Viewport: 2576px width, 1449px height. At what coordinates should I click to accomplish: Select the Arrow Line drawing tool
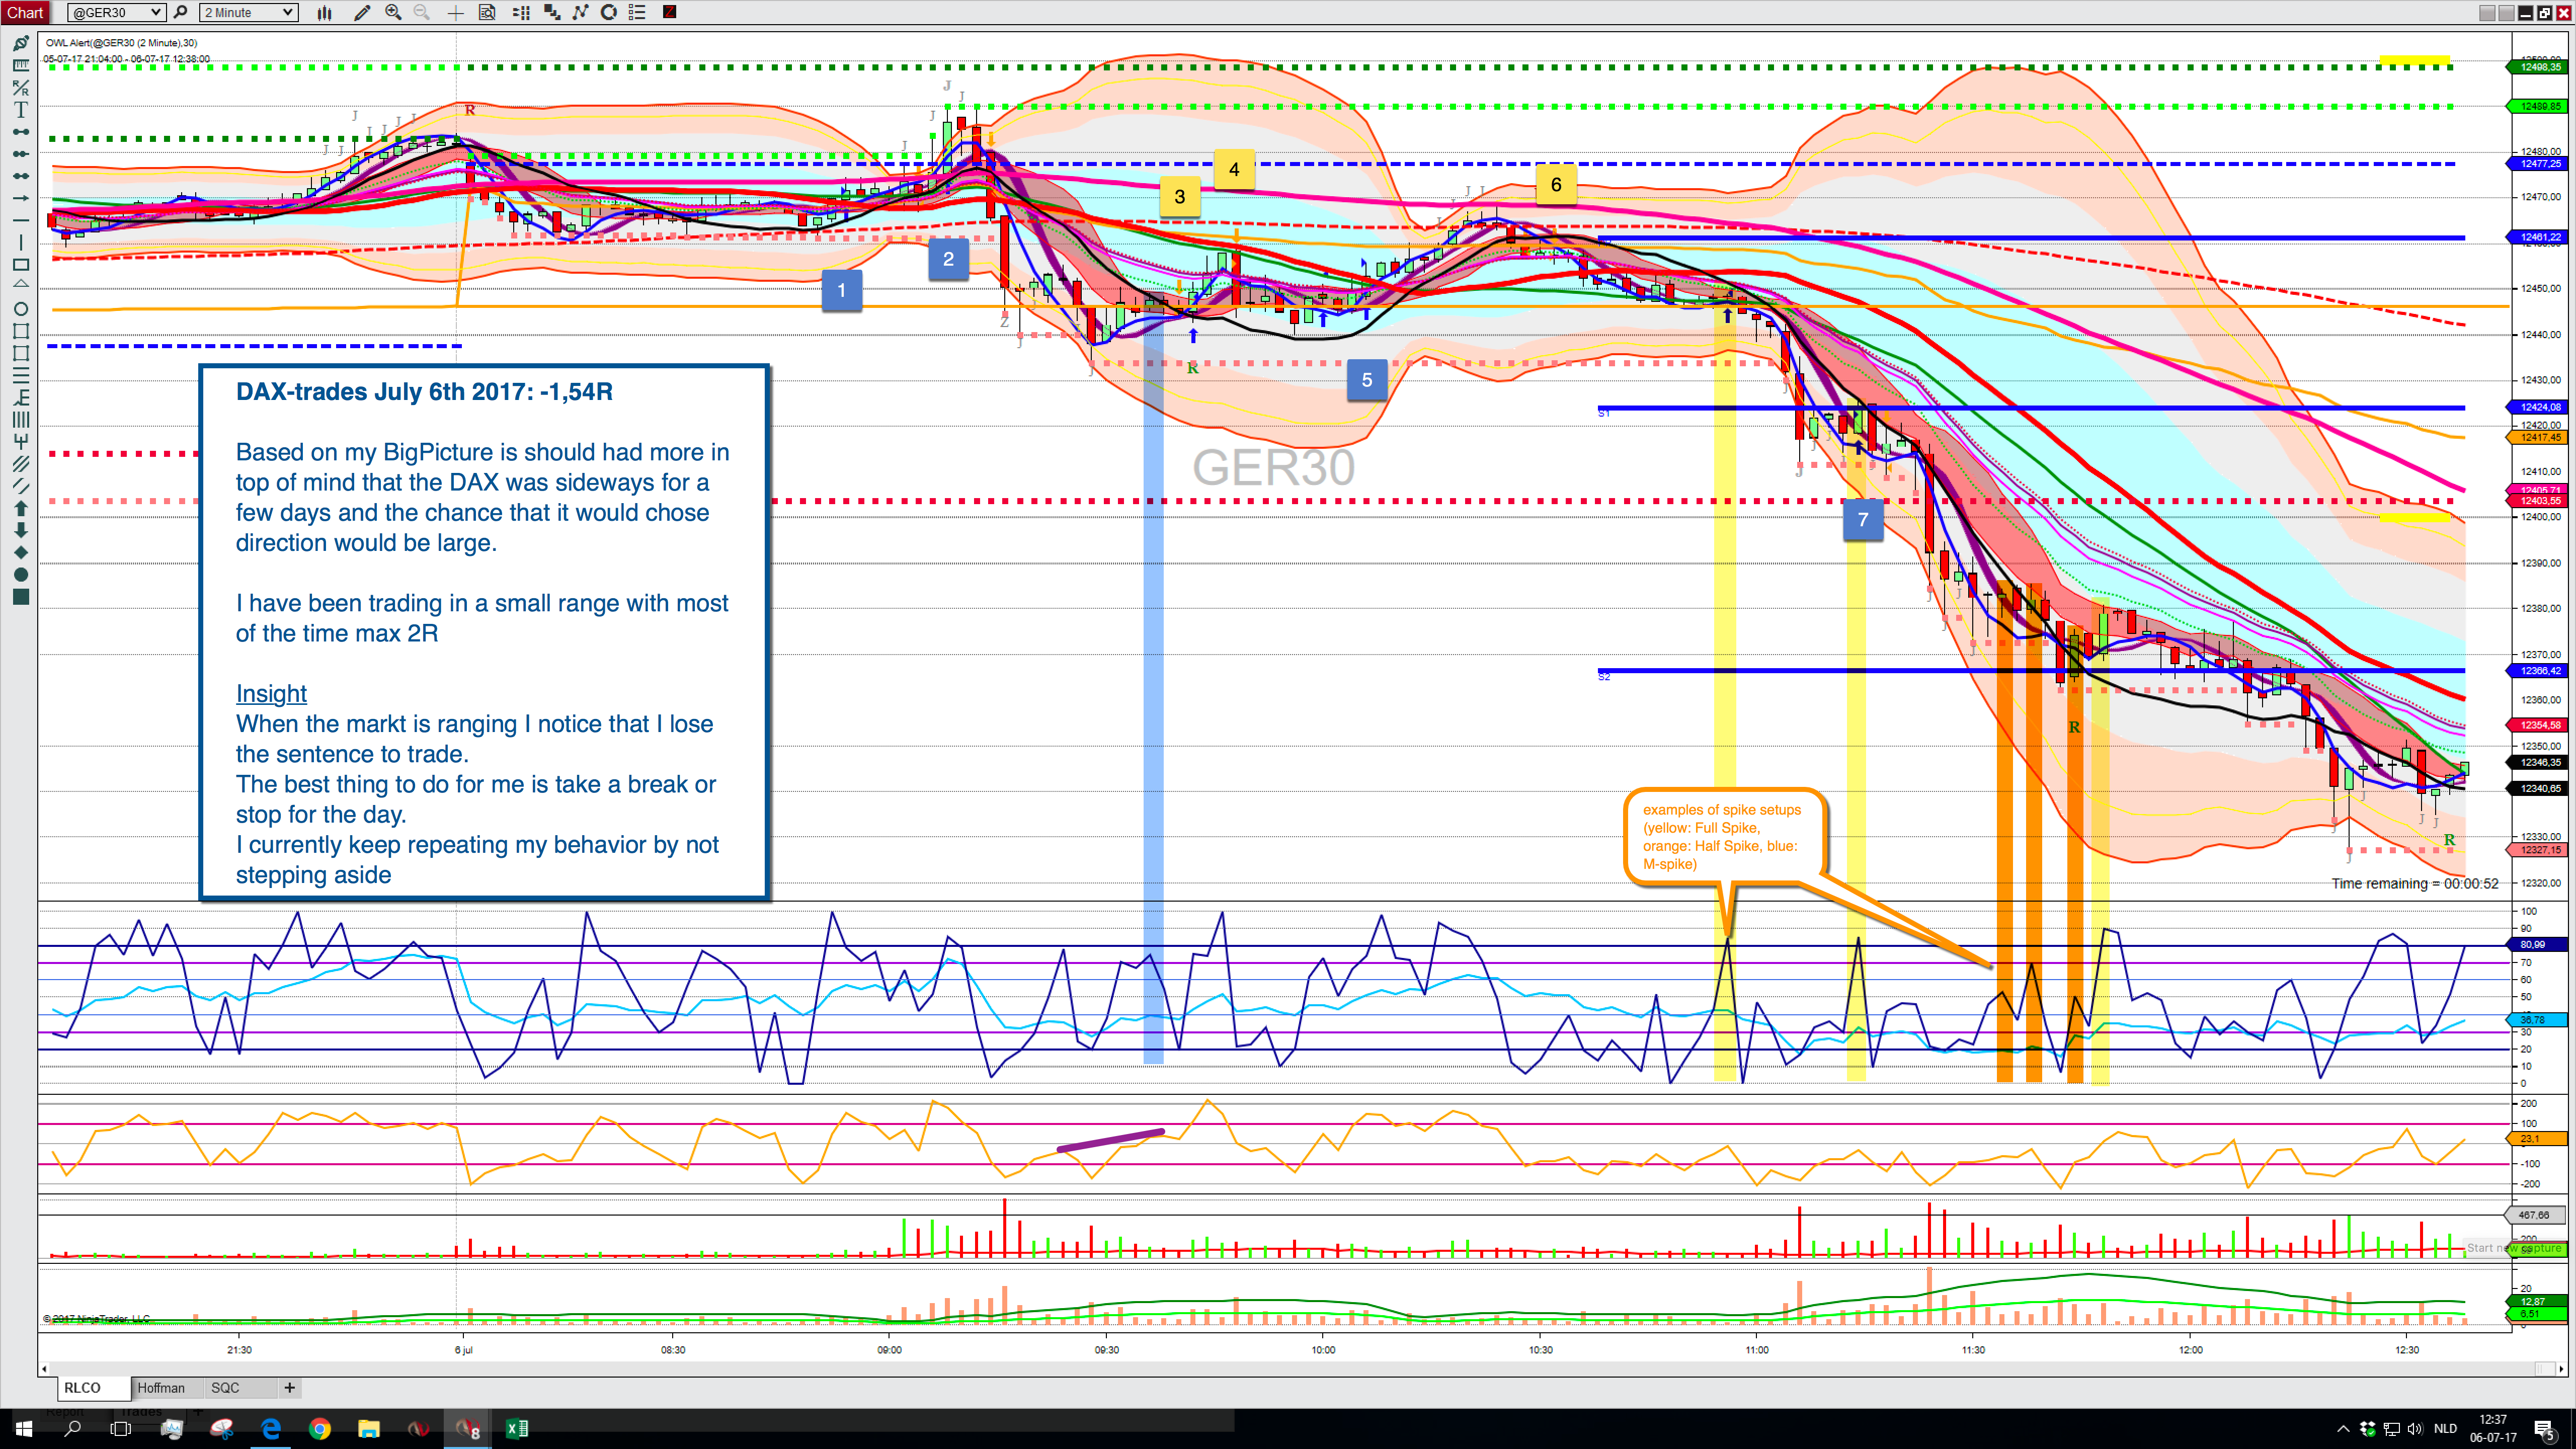point(20,198)
